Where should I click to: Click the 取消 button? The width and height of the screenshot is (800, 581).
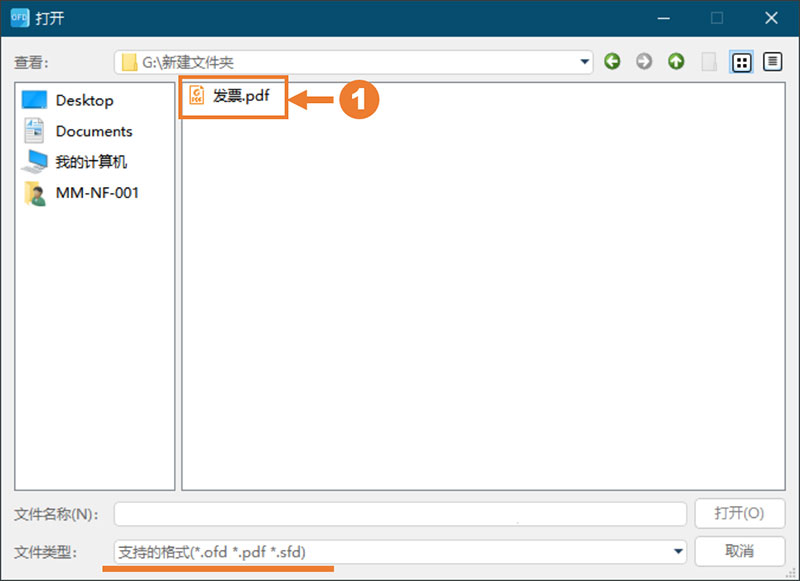(x=739, y=551)
